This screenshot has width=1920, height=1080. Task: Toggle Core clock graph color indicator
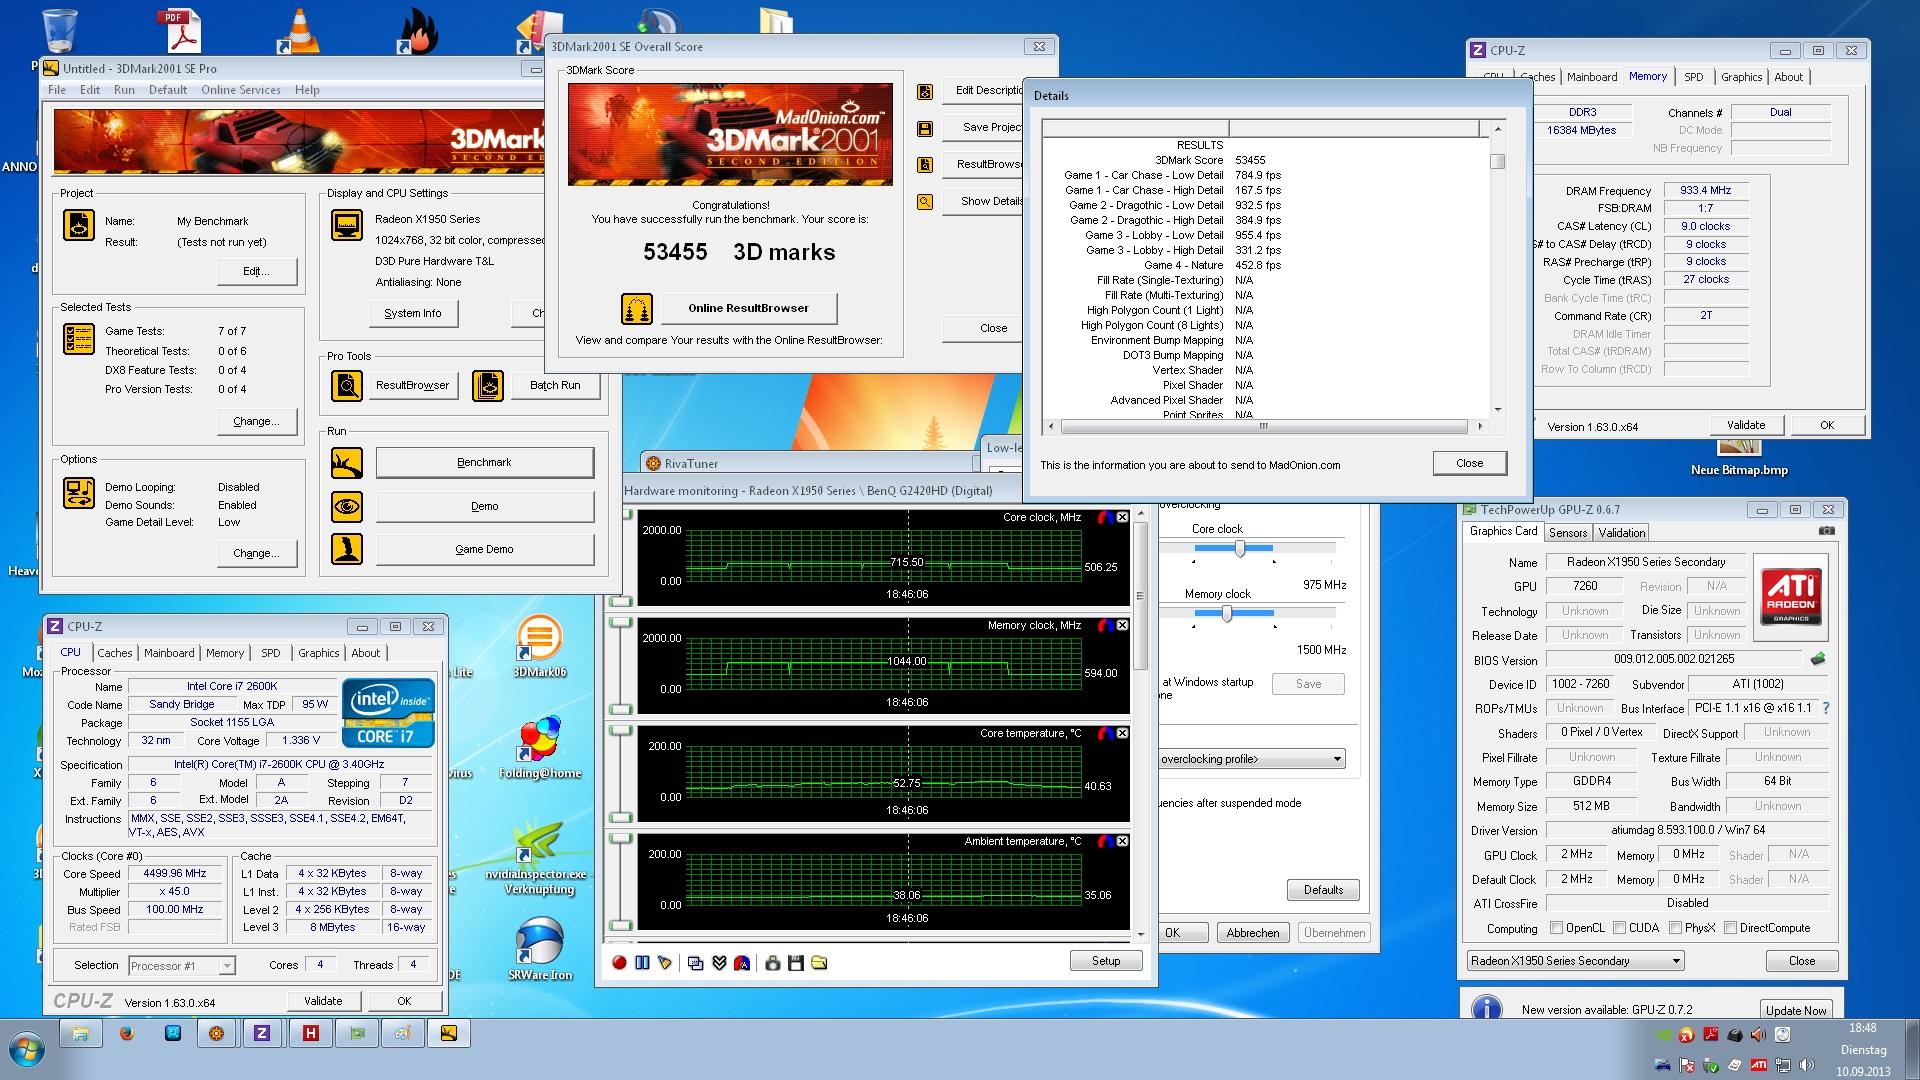1105,517
